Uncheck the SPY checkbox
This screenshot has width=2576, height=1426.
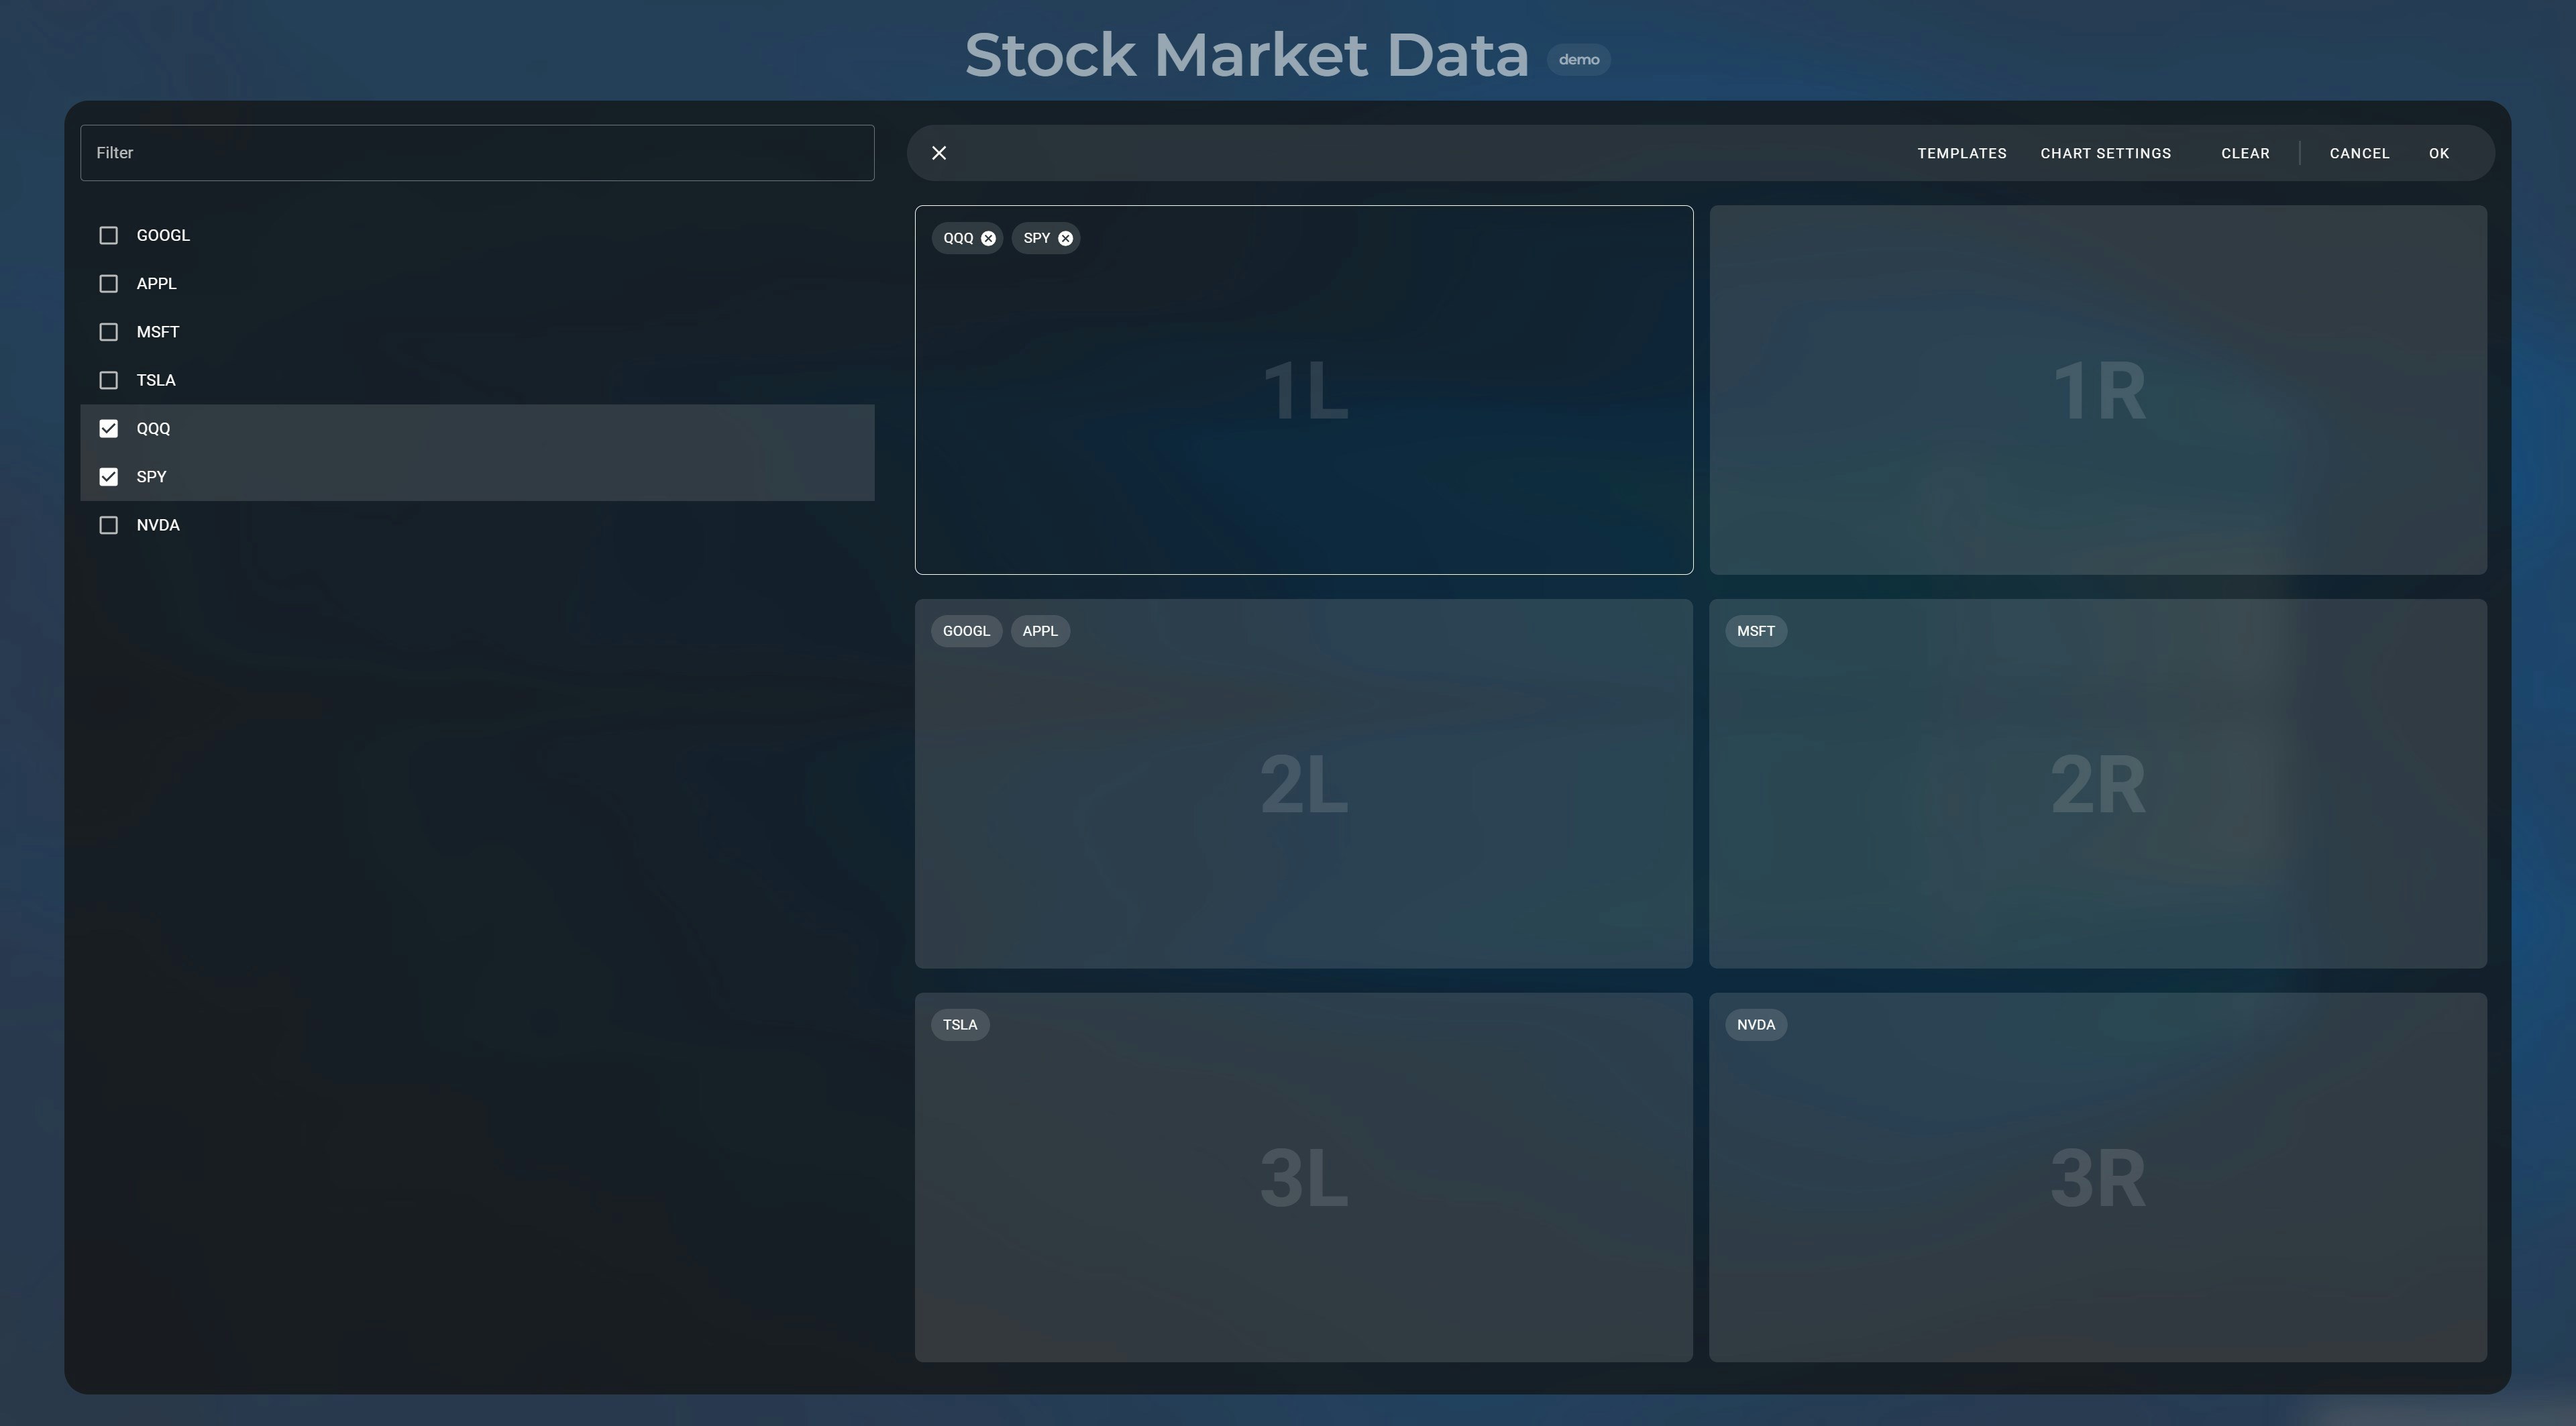108,477
